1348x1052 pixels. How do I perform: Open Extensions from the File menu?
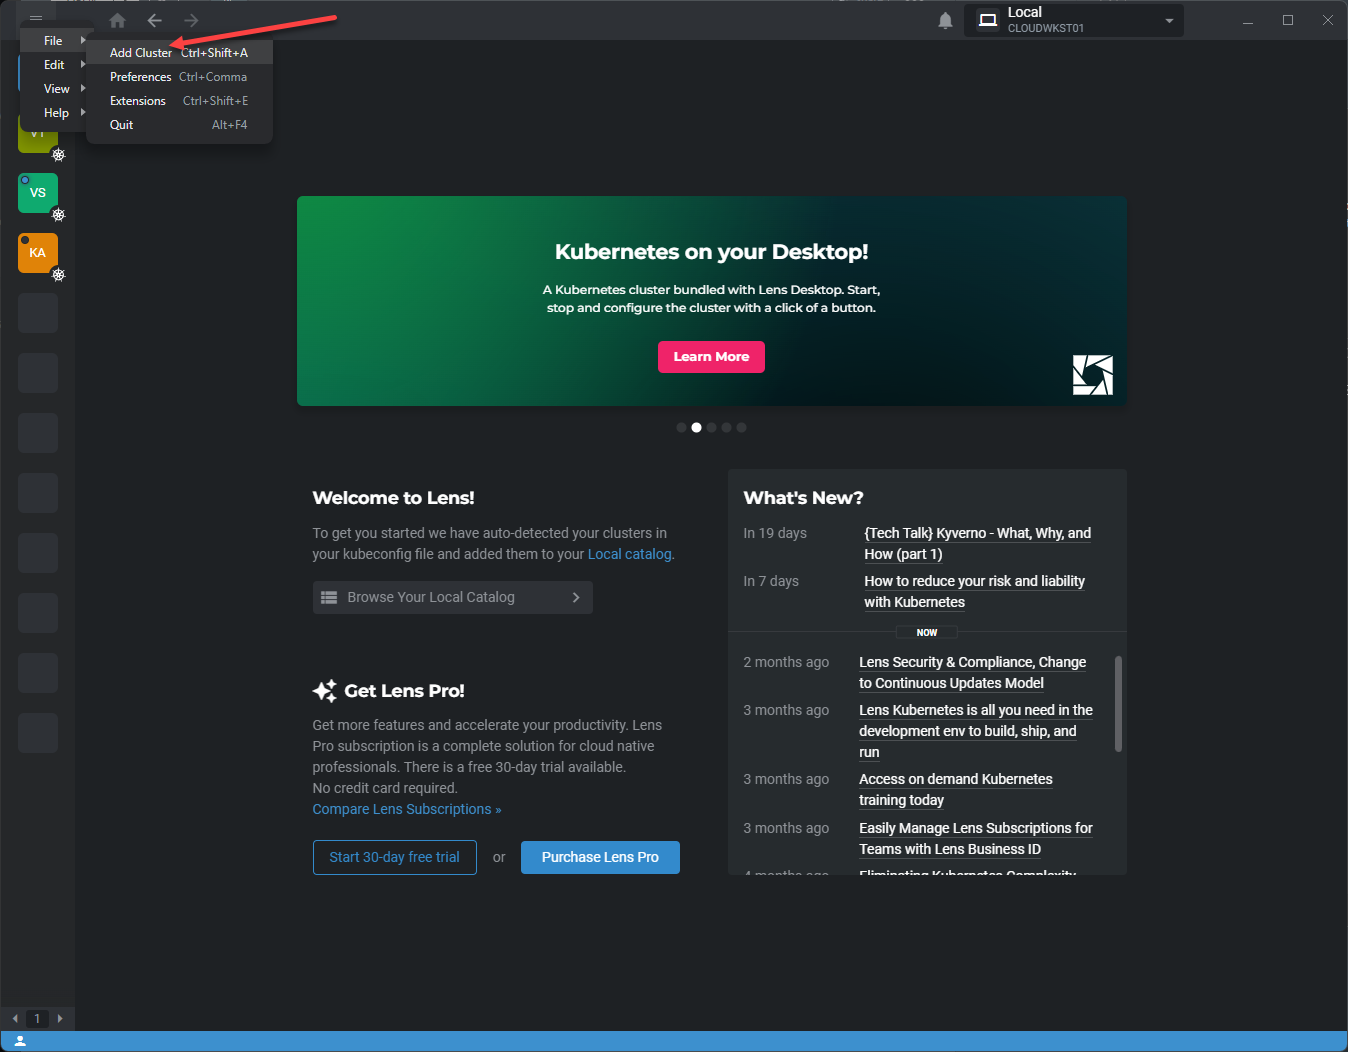coord(179,101)
